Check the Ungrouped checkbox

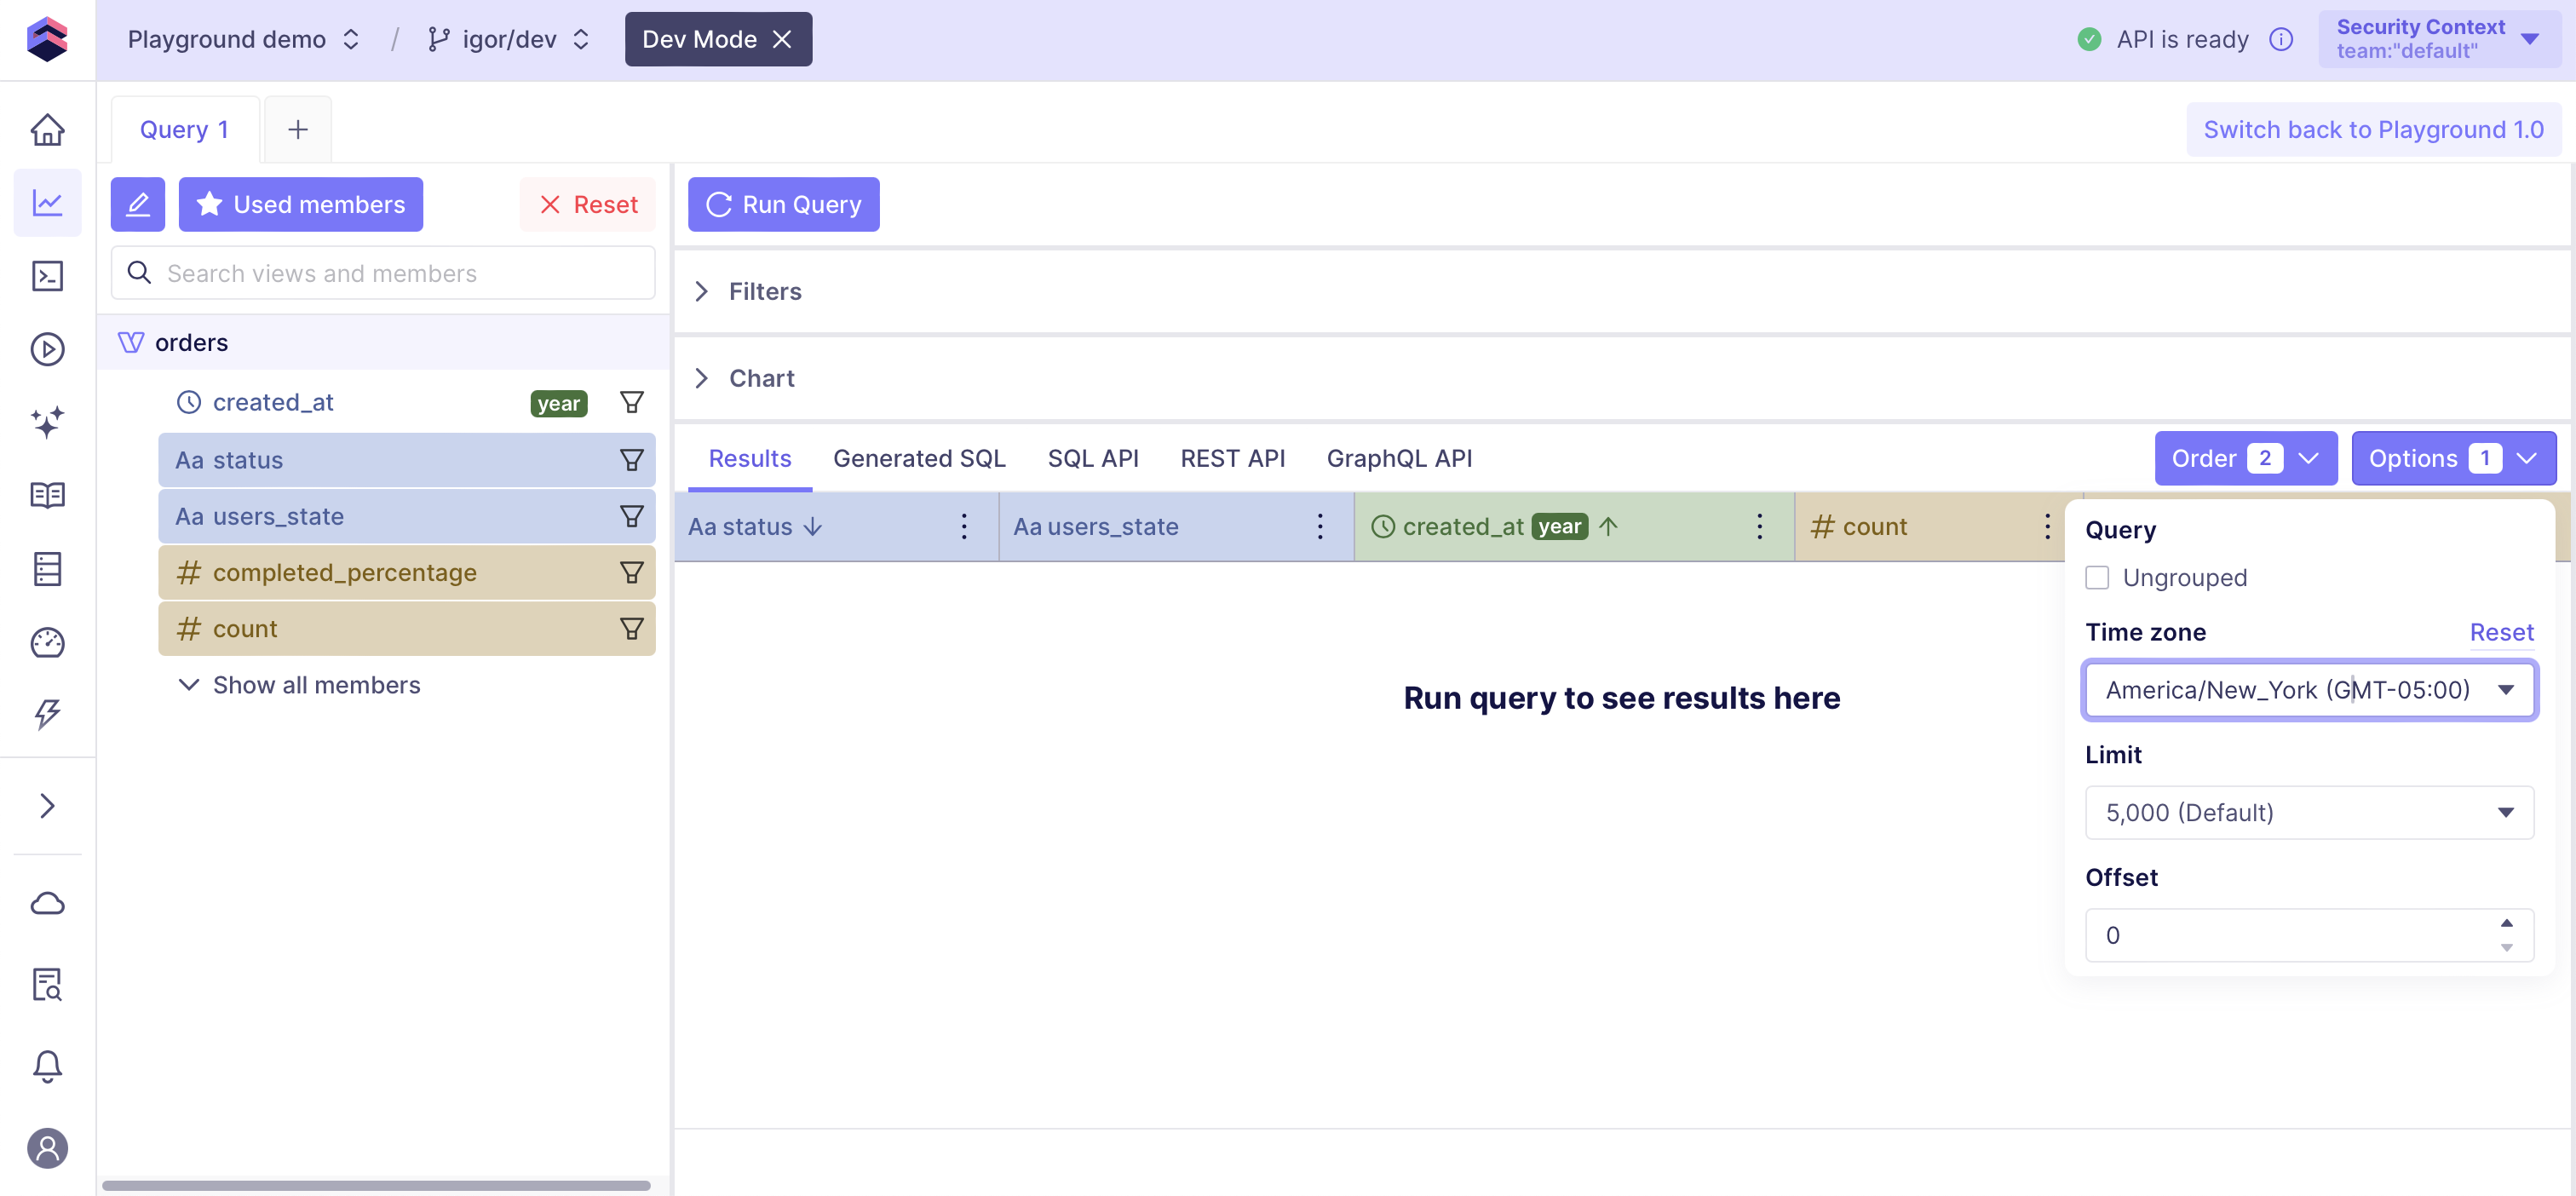click(2097, 577)
